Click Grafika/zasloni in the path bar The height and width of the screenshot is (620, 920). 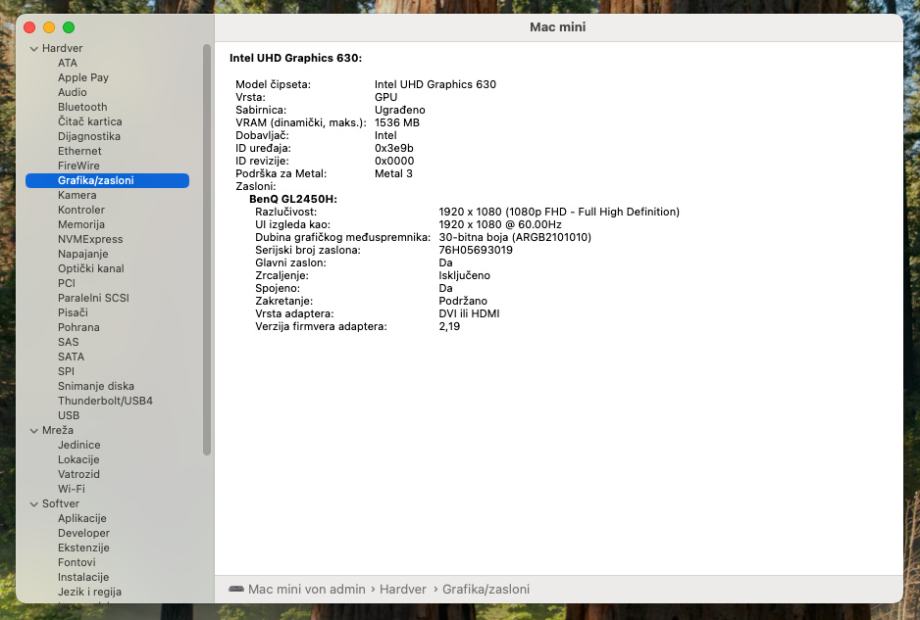coord(486,589)
